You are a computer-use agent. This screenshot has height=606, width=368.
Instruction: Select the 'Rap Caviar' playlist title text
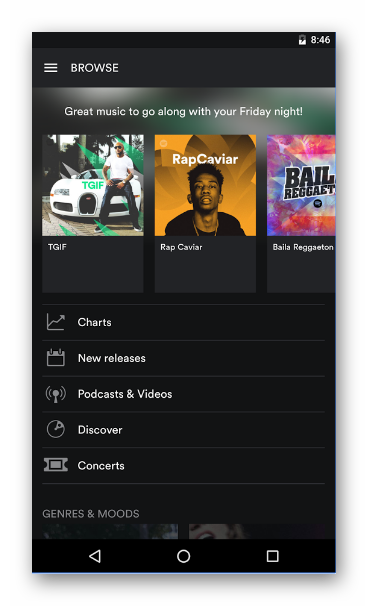click(x=181, y=247)
